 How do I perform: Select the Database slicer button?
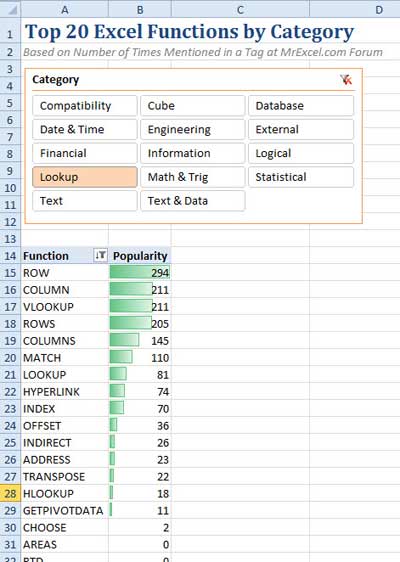click(301, 106)
